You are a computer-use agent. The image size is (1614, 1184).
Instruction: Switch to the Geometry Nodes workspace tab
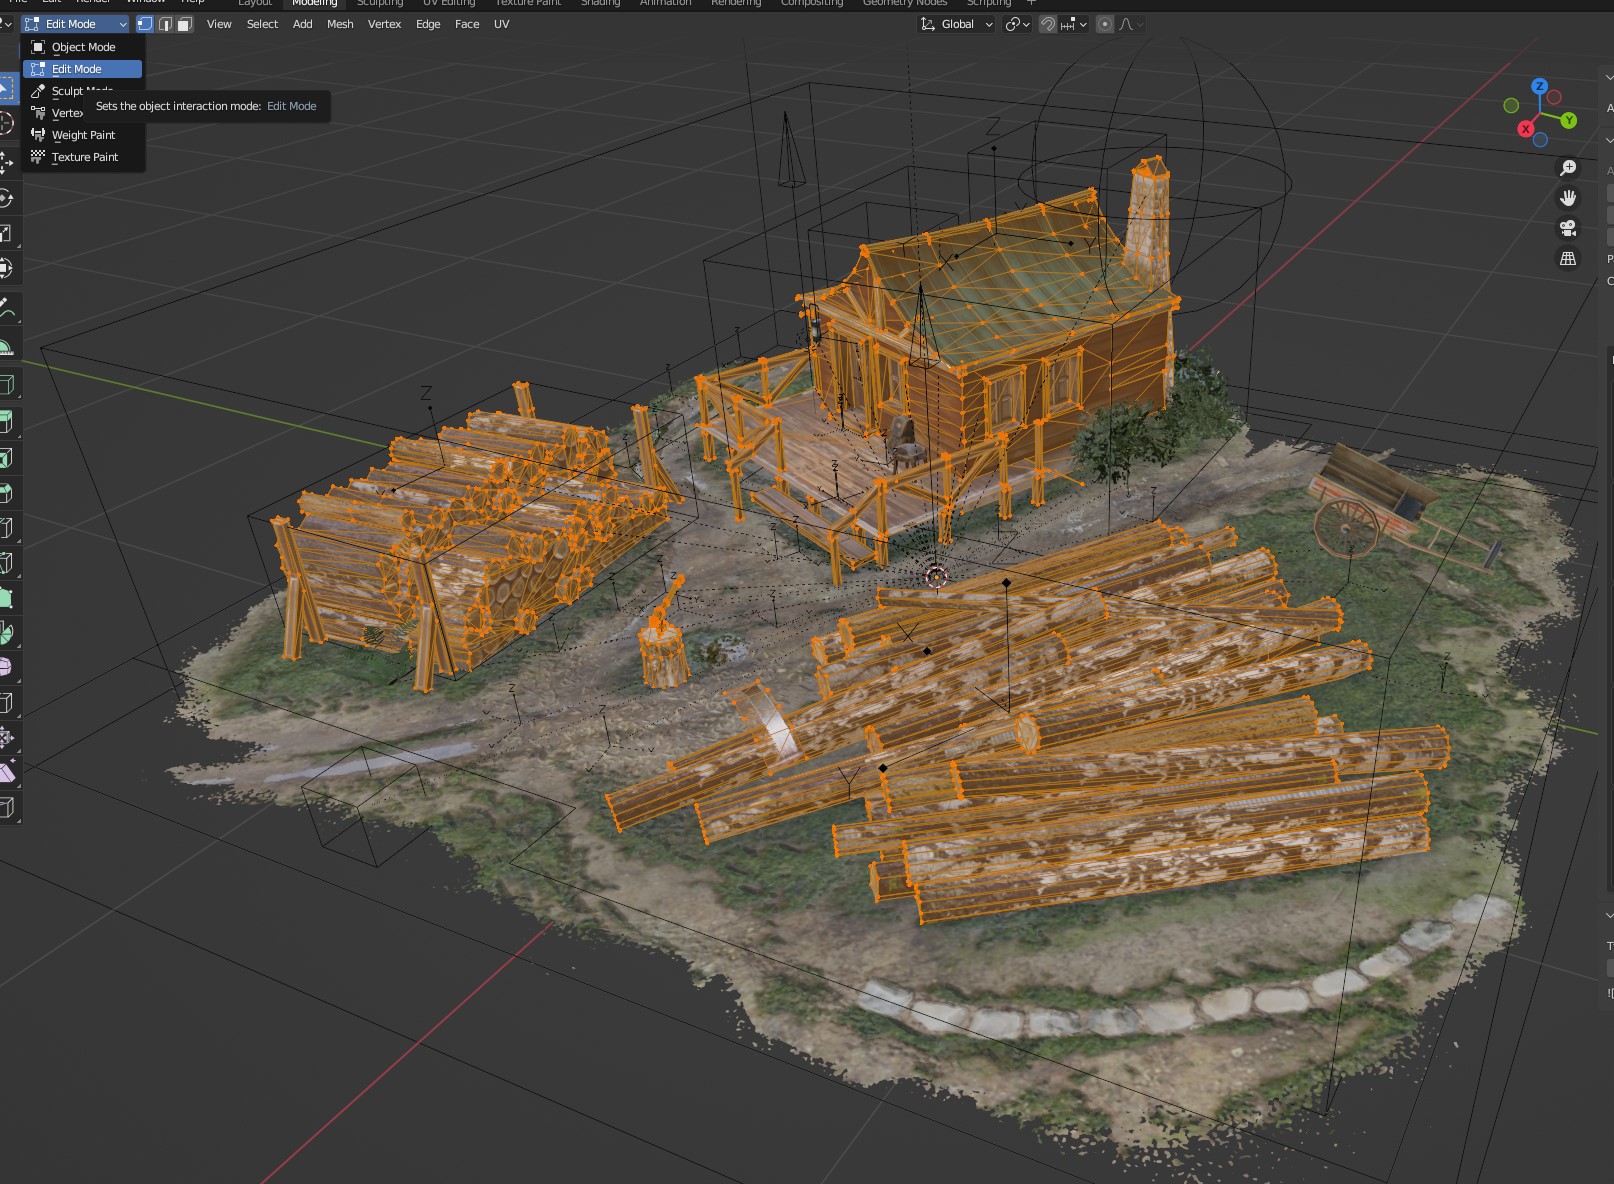pyautogui.click(x=904, y=4)
